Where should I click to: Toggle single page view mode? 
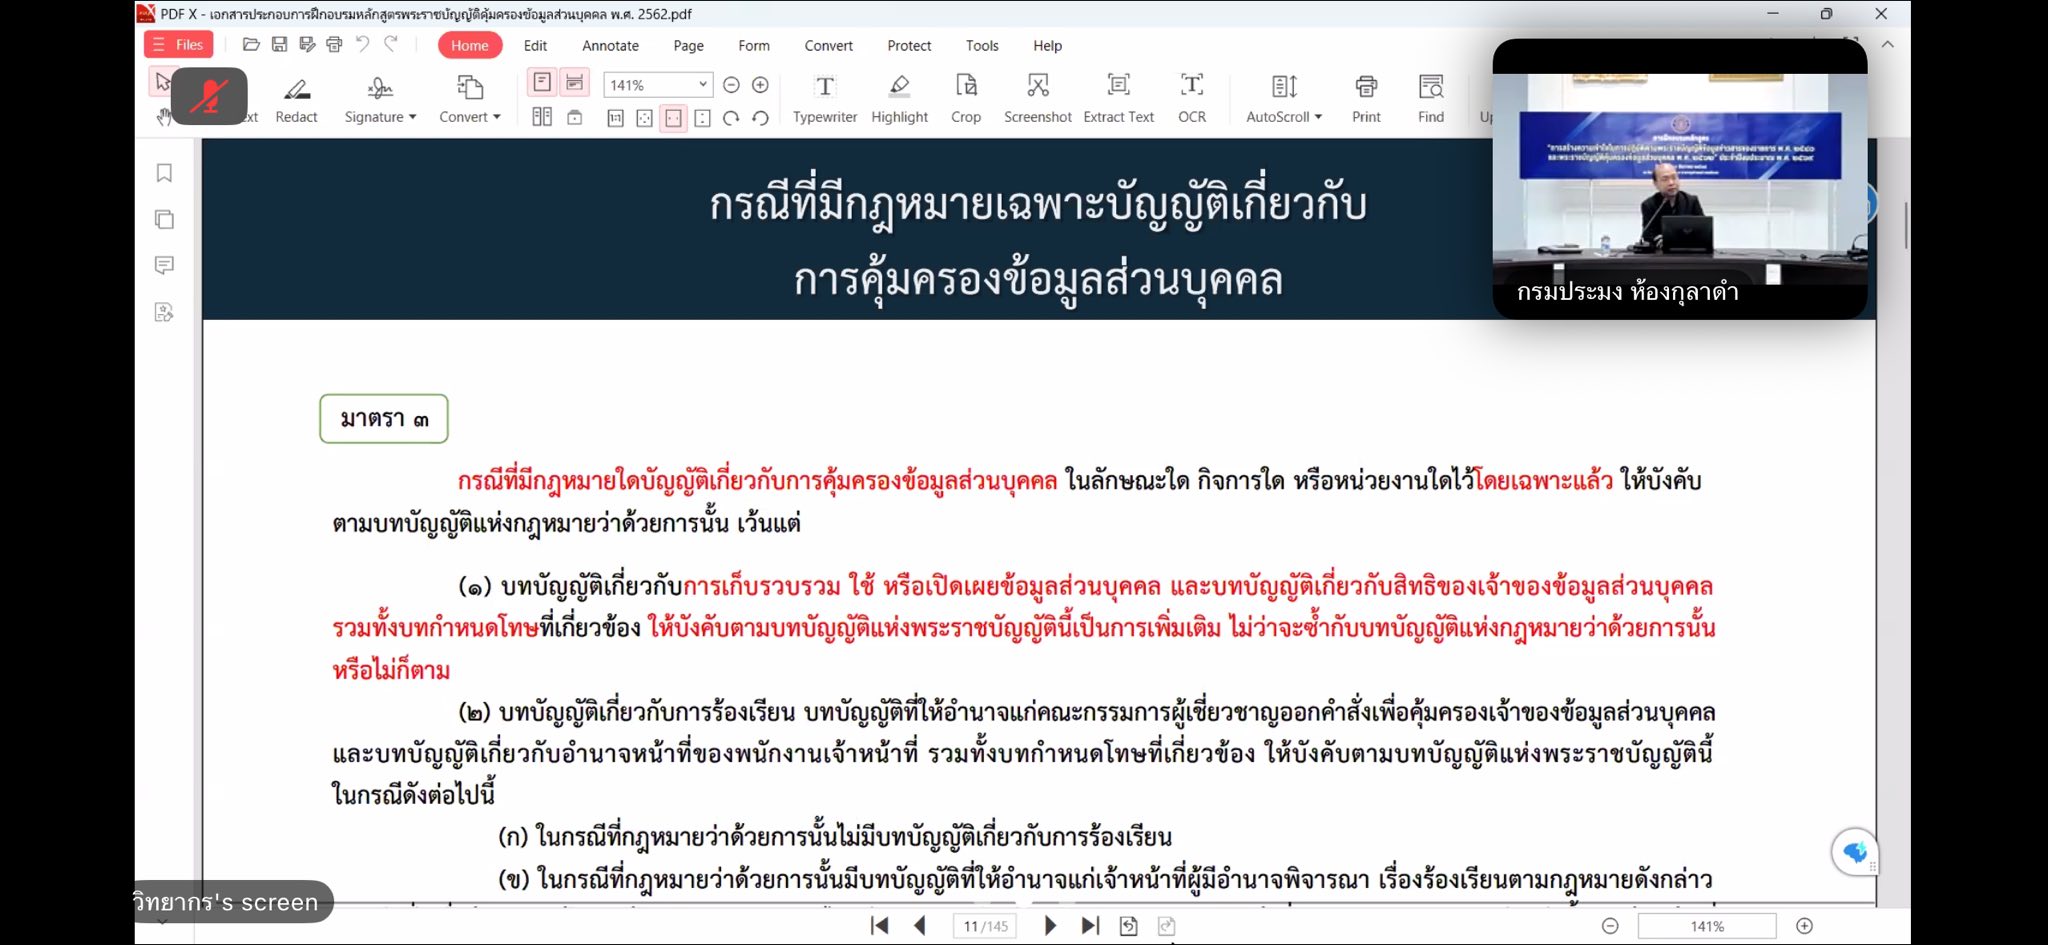[542, 82]
